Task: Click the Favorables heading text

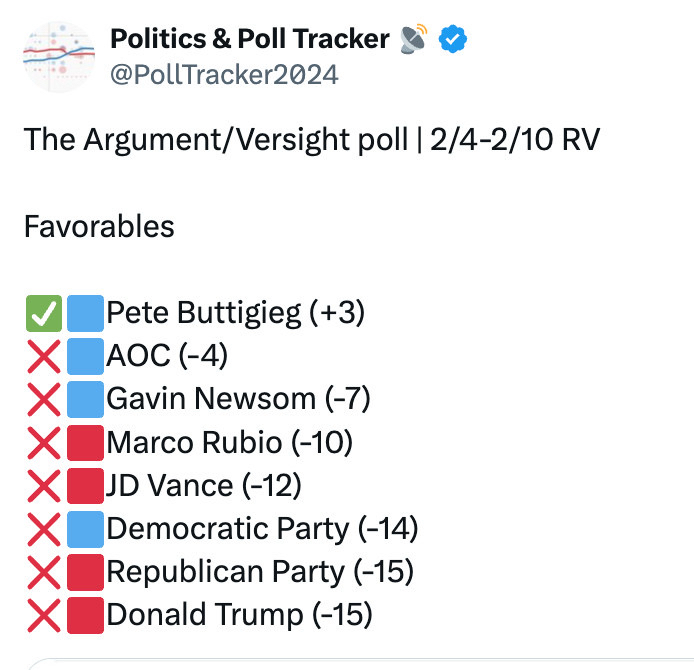Action: (99, 226)
